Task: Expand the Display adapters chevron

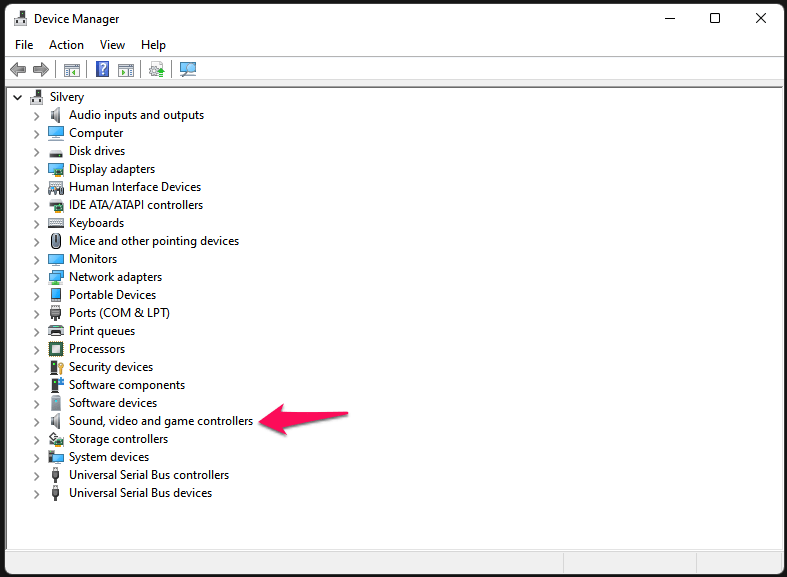Action: click(36, 170)
